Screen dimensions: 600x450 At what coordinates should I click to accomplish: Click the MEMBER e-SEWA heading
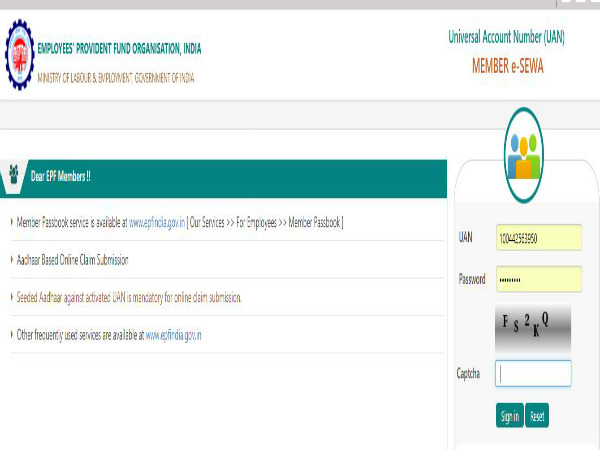pyautogui.click(x=507, y=66)
